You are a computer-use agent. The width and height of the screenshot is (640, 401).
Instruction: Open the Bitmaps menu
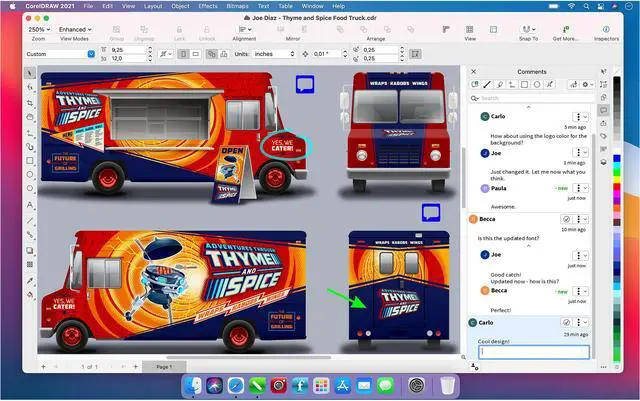pos(238,6)
